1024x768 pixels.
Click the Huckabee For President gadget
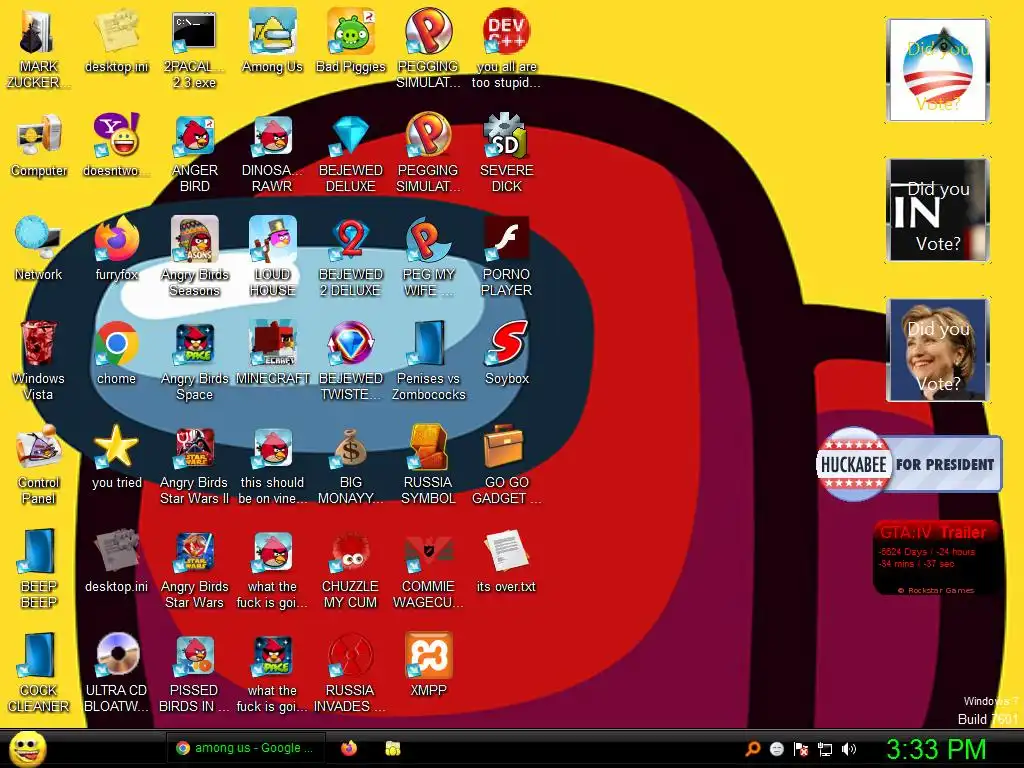[909, 464]
